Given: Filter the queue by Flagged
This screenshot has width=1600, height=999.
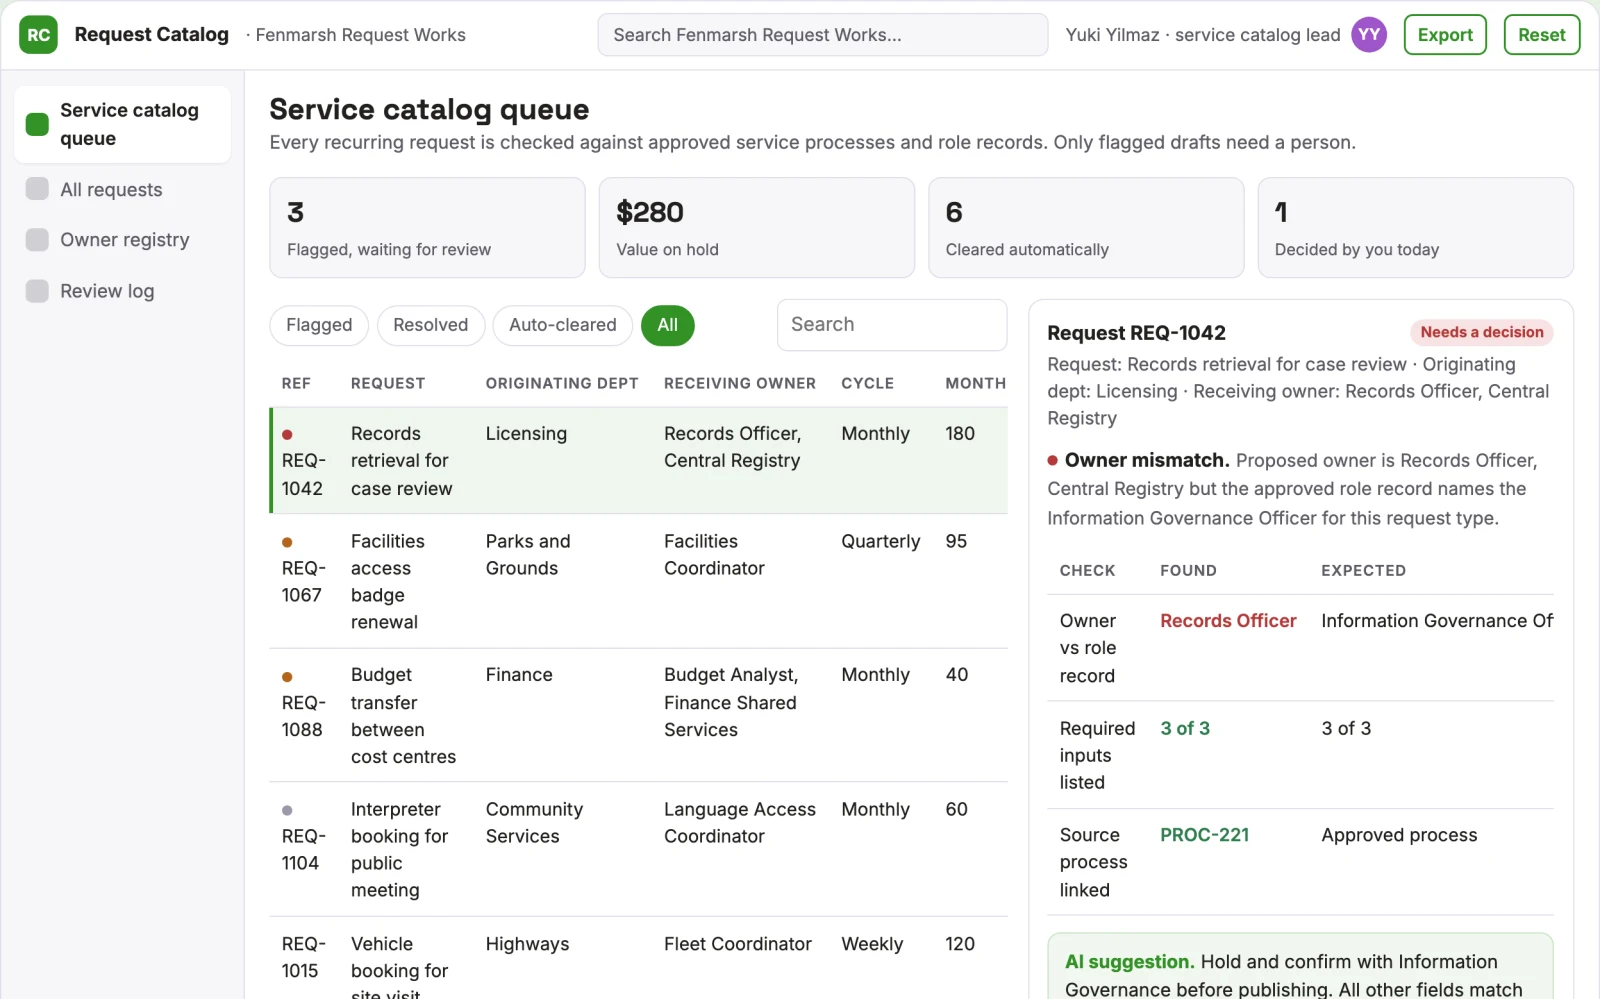Looking at the screenshot, I should pos(319,325).
